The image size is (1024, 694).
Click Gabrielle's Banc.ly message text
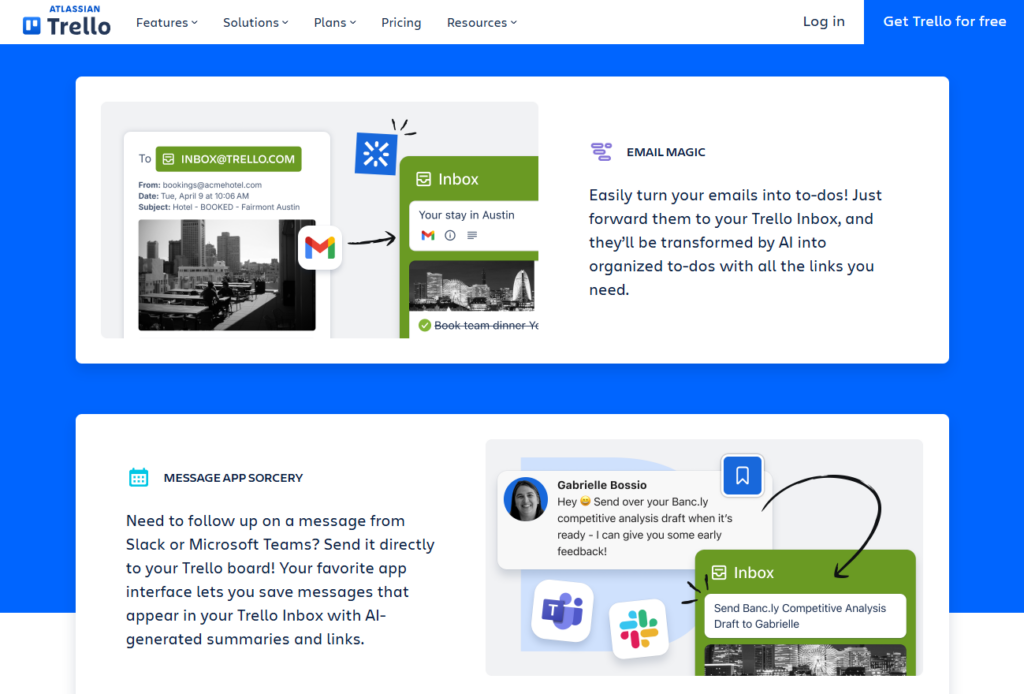(x=644, y=526)
